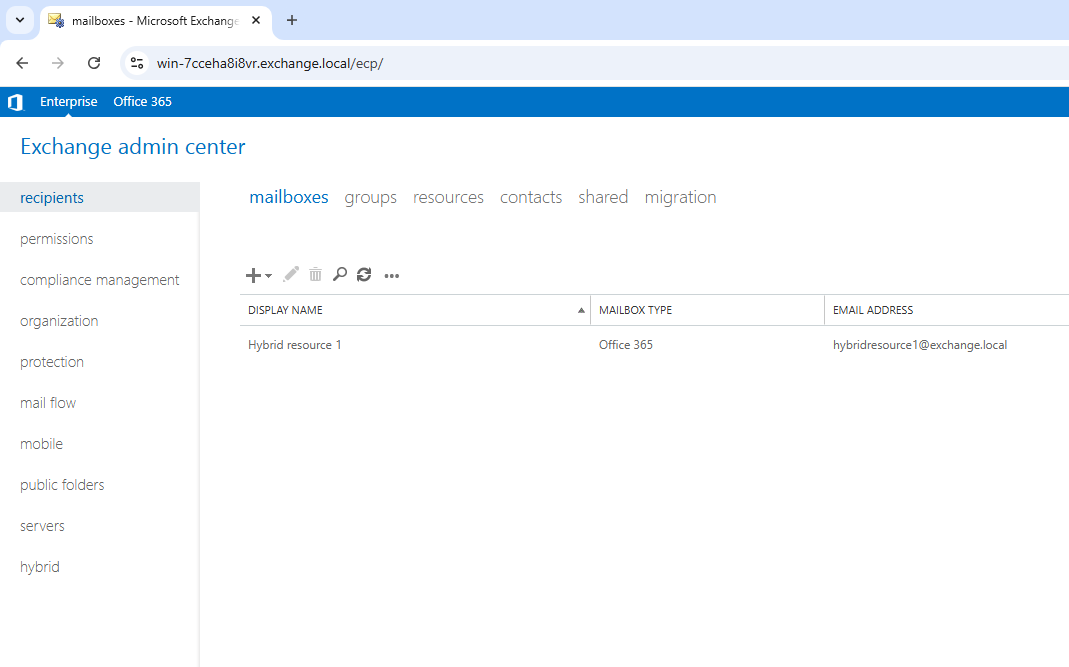Screen dimensions: 1069x667
Task: Open the servers section
Action: point(42,526)
